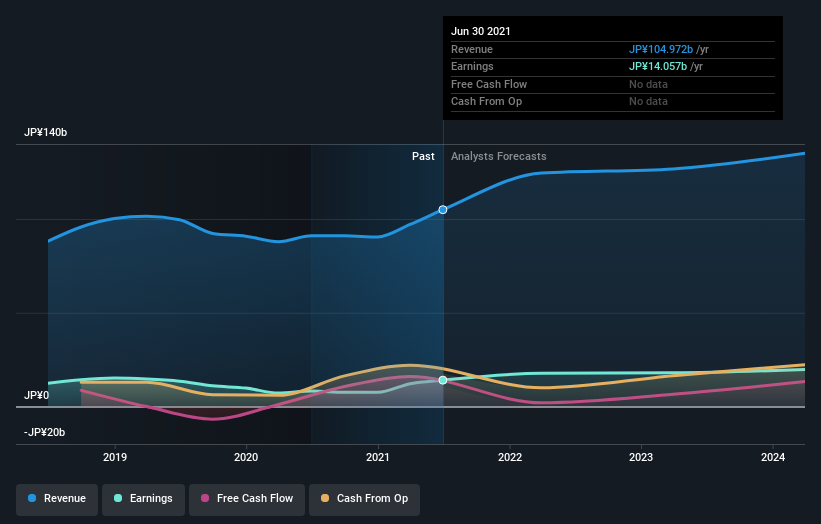Click the Analysts Forecasts label
This screenshot has width=821, height=524.
click(498, 156)
